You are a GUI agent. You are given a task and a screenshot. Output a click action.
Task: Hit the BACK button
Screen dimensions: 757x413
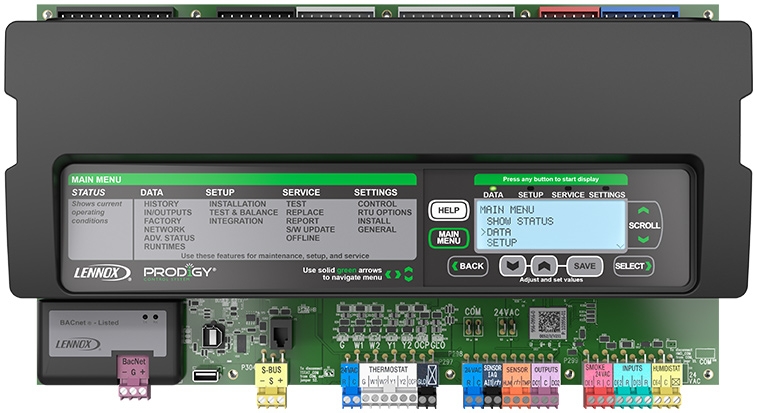click(468, 266)
